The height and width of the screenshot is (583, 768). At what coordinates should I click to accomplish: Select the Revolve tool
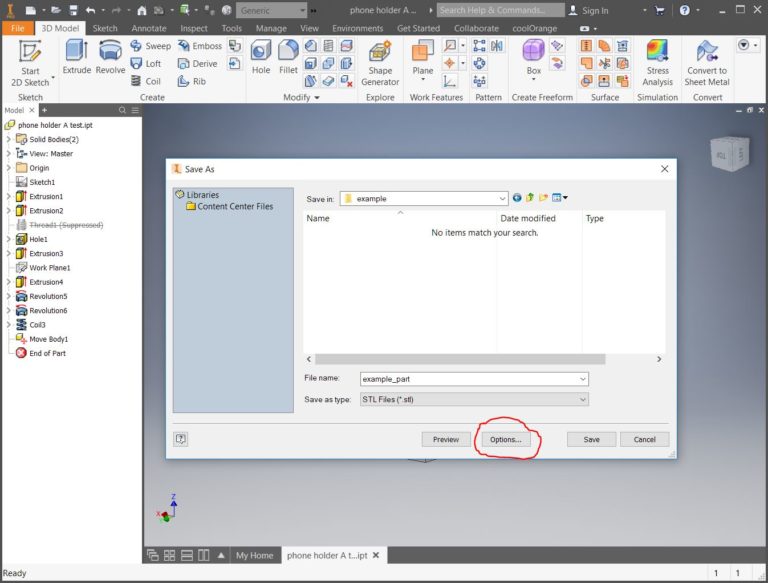(110, 53)
